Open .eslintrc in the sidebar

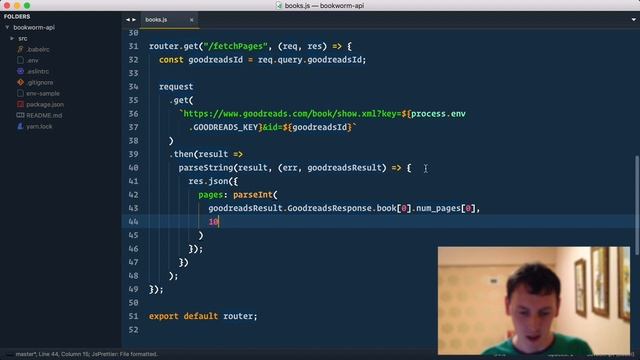[38, 71]
